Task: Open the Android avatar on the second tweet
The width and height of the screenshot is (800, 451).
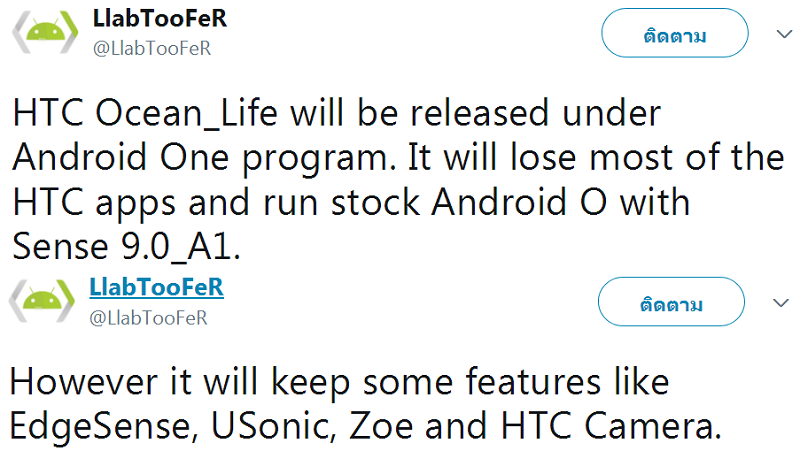Action: click(x=42, y=300)
